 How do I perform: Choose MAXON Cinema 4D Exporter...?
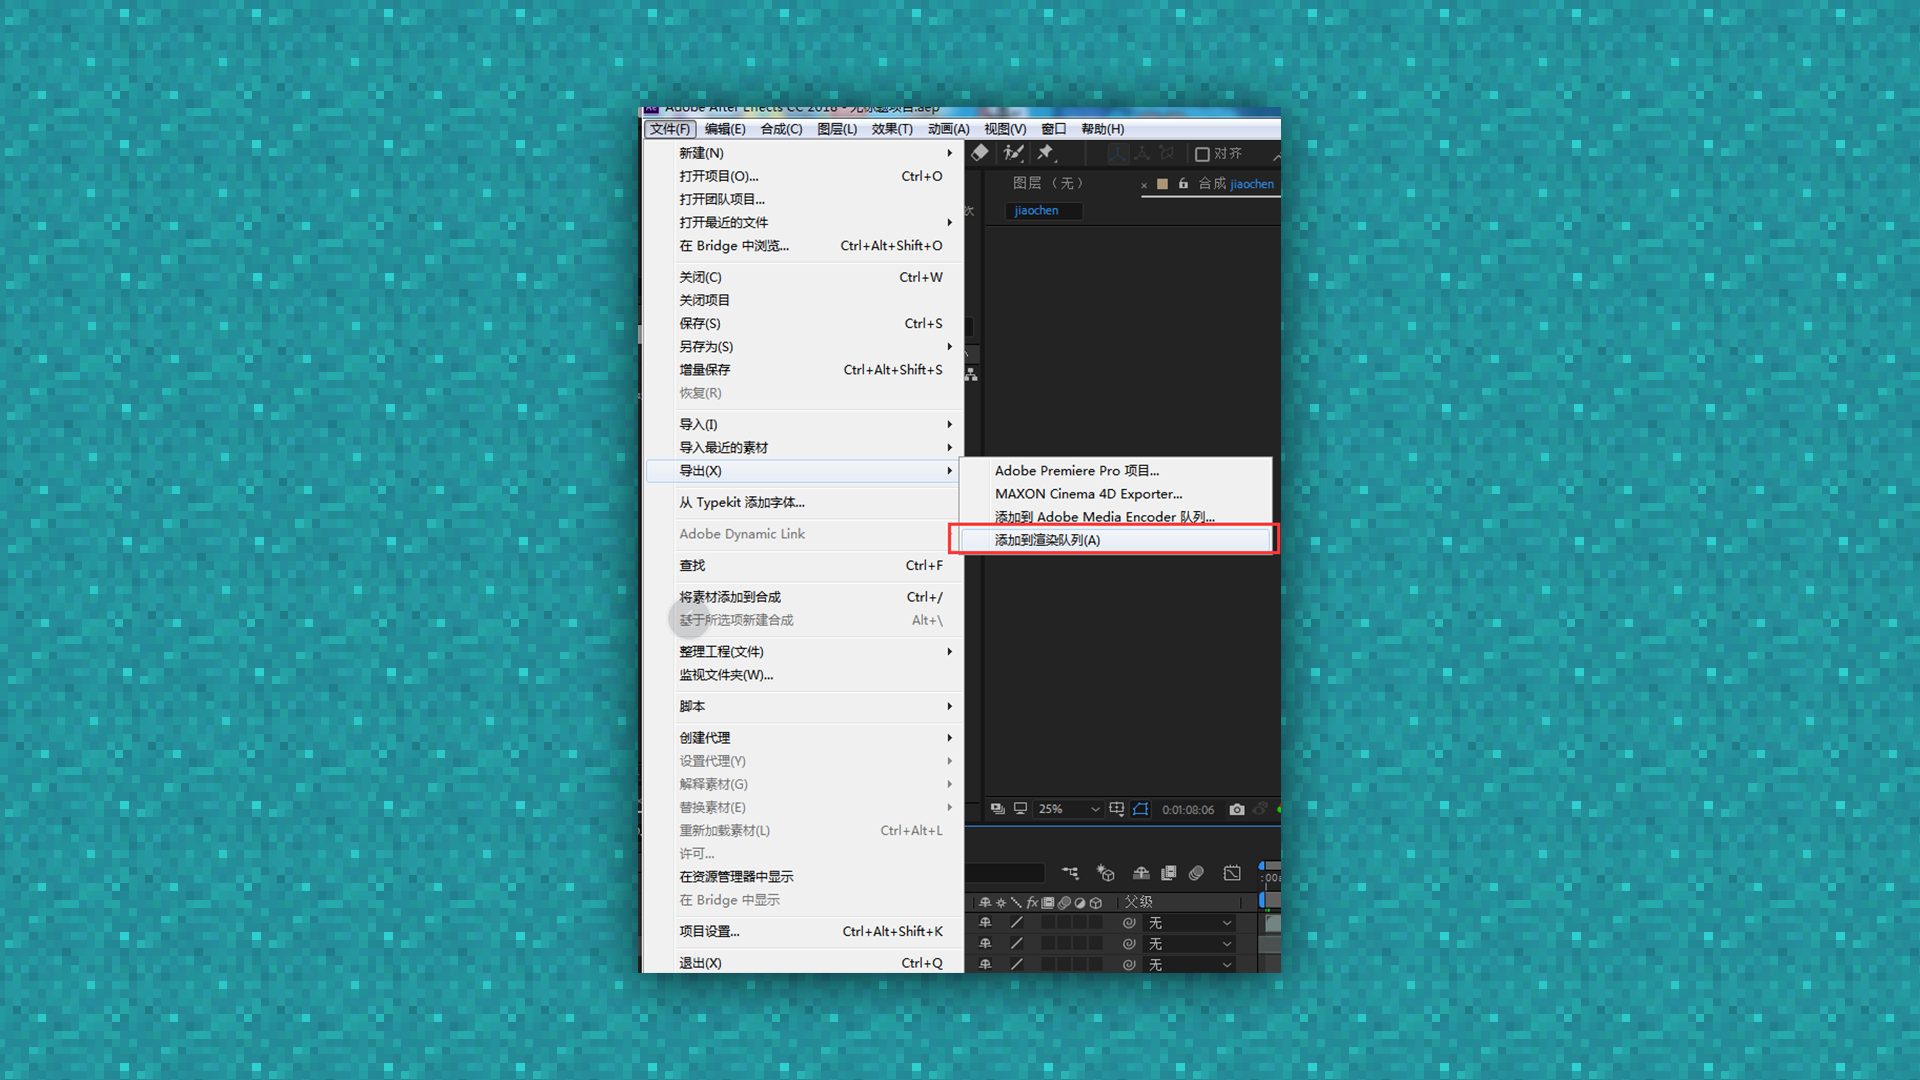point(1115,494)
